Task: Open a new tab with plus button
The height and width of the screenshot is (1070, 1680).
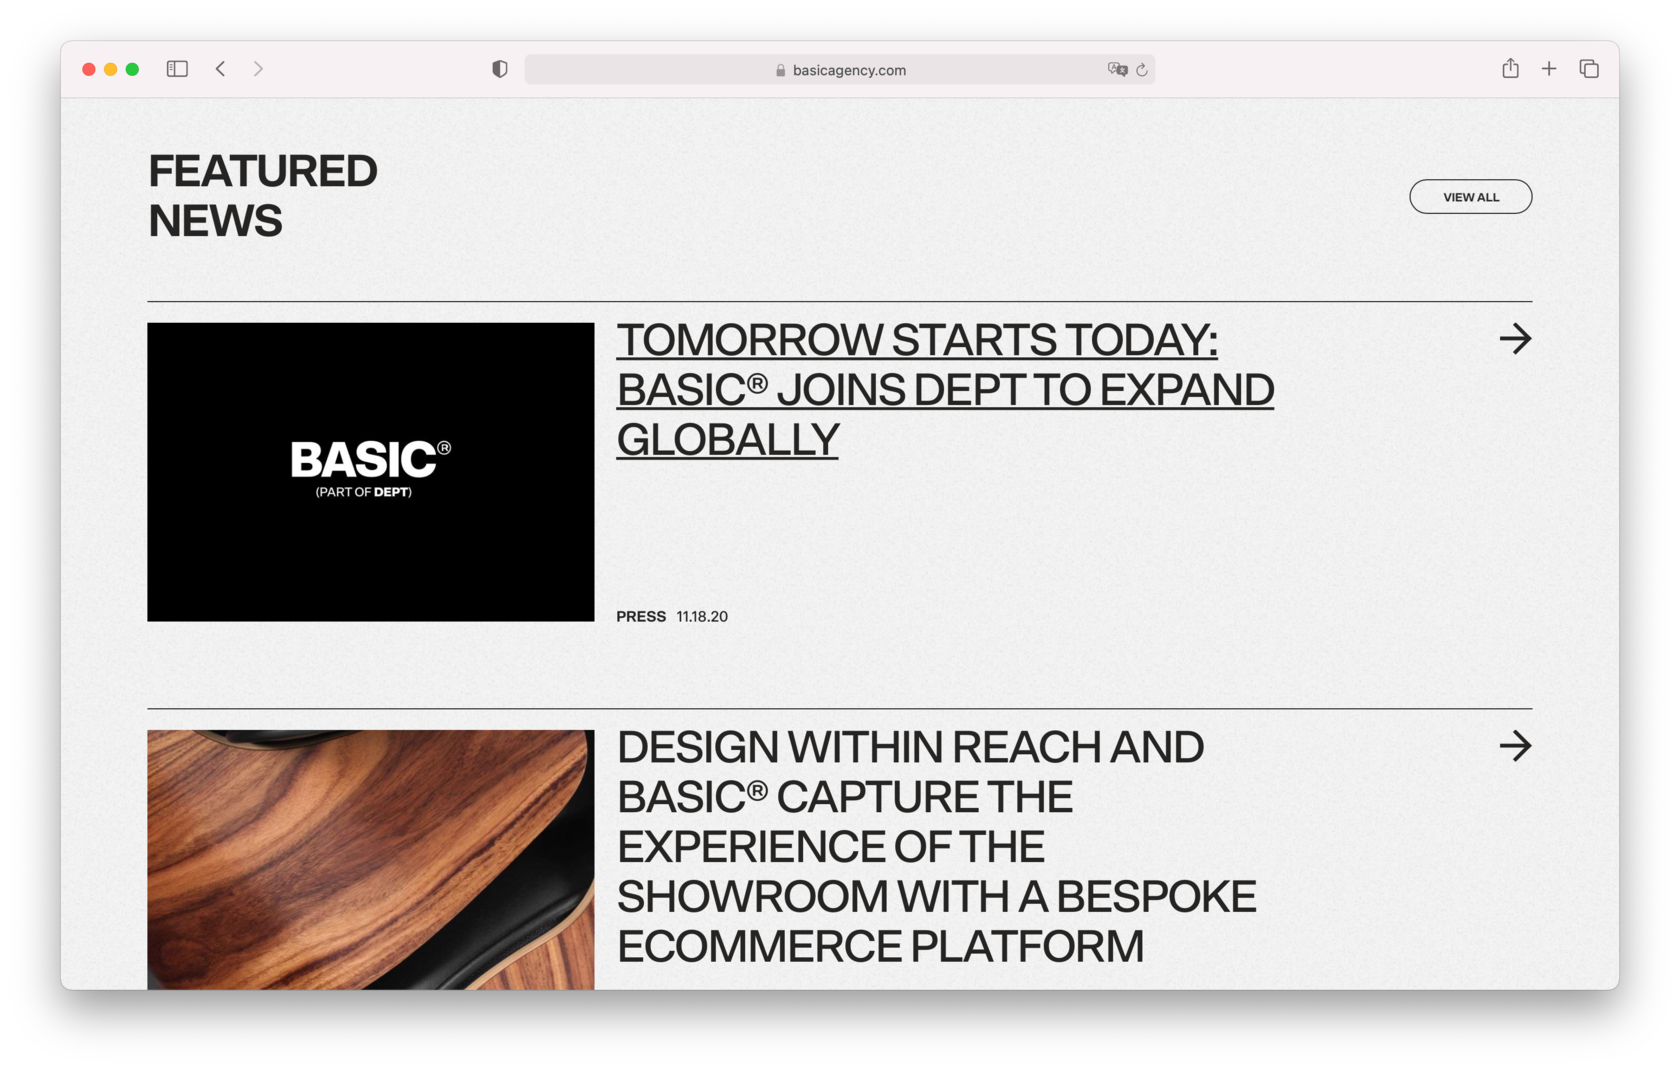Action: (x=1549, y=69)
